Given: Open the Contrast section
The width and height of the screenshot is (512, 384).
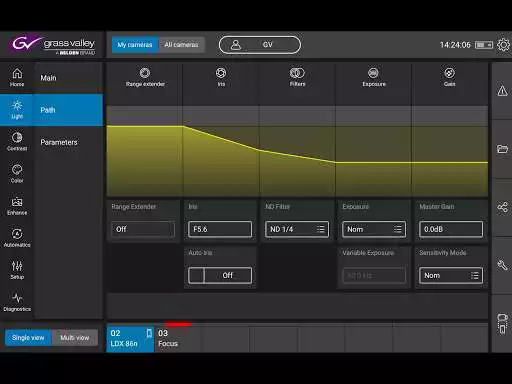Looking at the screenshot, I should pos(17,142).
